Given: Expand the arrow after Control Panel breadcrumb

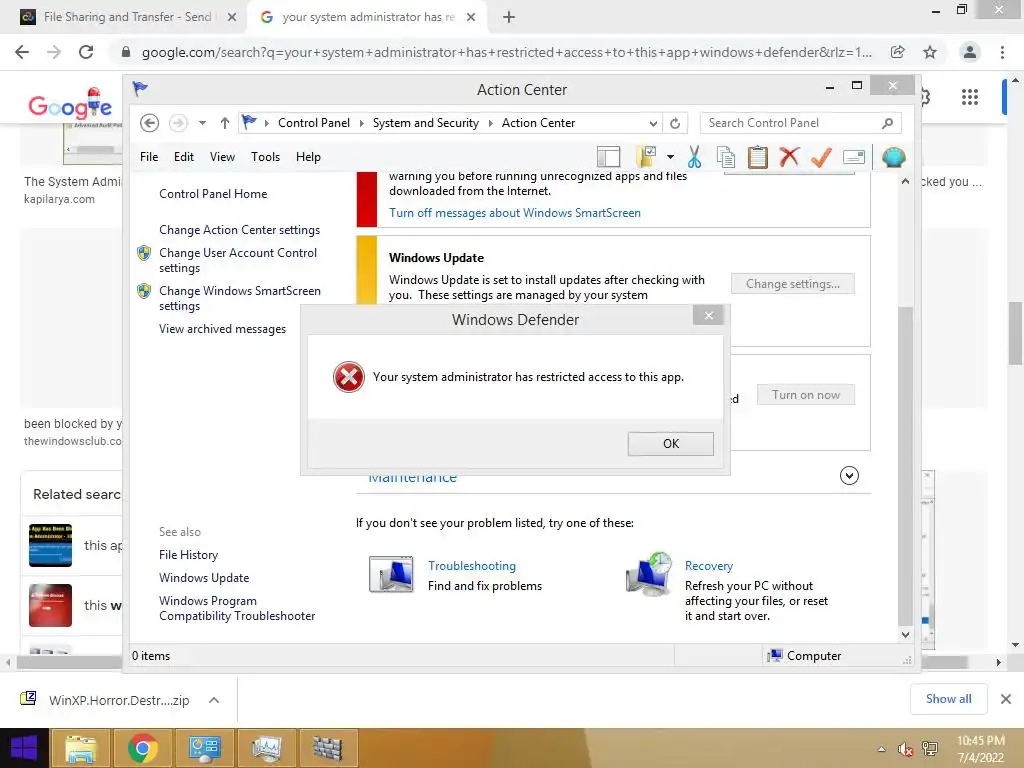Looking at the screenshot, I should [361, 123].
